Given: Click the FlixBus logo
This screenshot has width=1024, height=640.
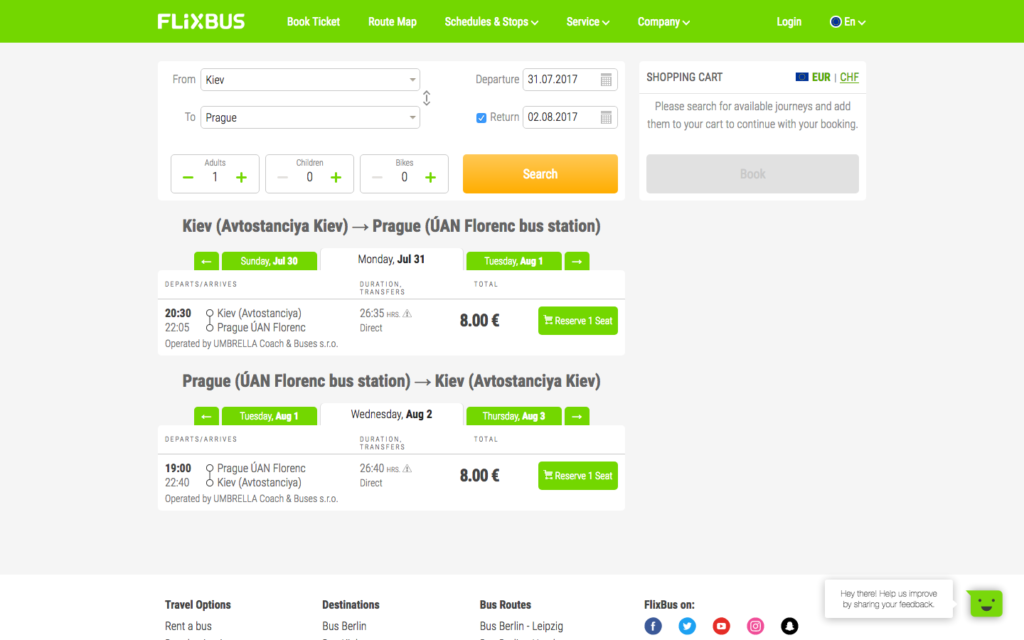Looking at the screenshot, I should (201, 21).
